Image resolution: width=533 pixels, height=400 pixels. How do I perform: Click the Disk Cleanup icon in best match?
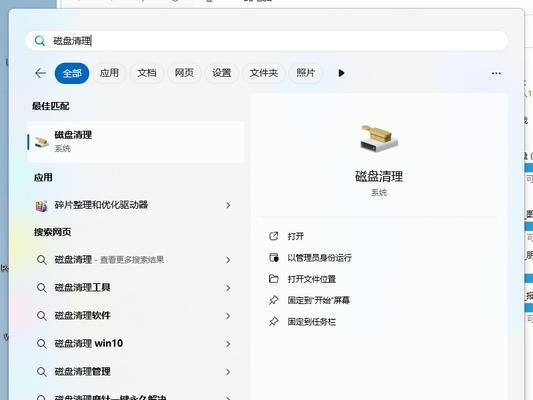(42, 142)
